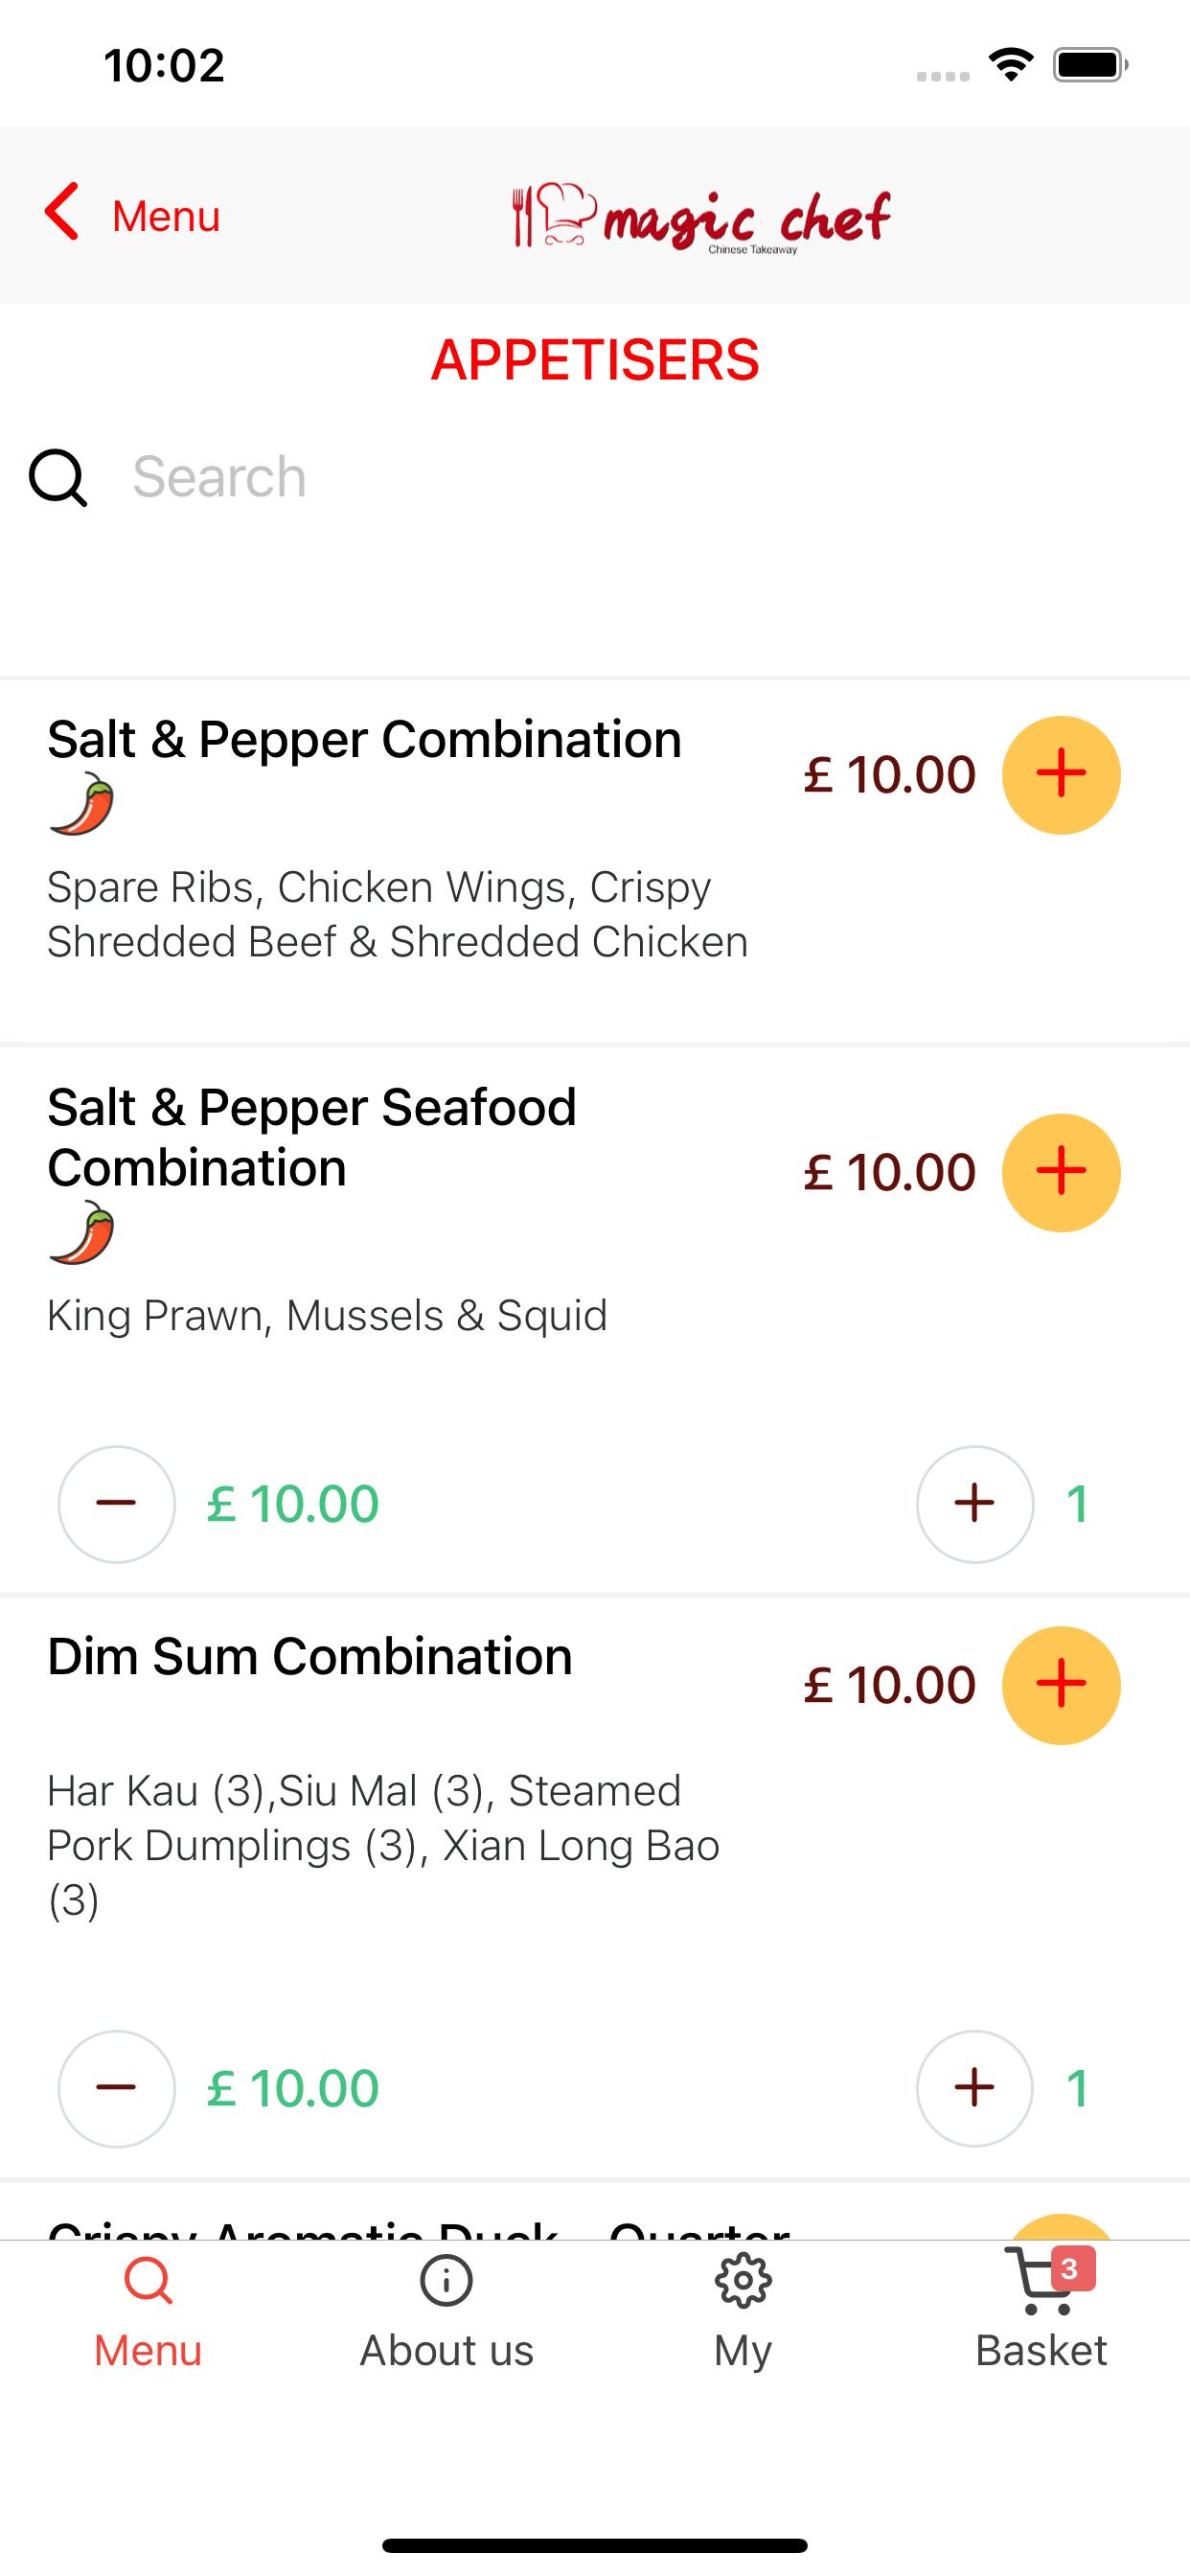Select the Dim Sum Combination title
Image resolution: width=1190 pixels, height=2576 pixels.
(310, 1657)
